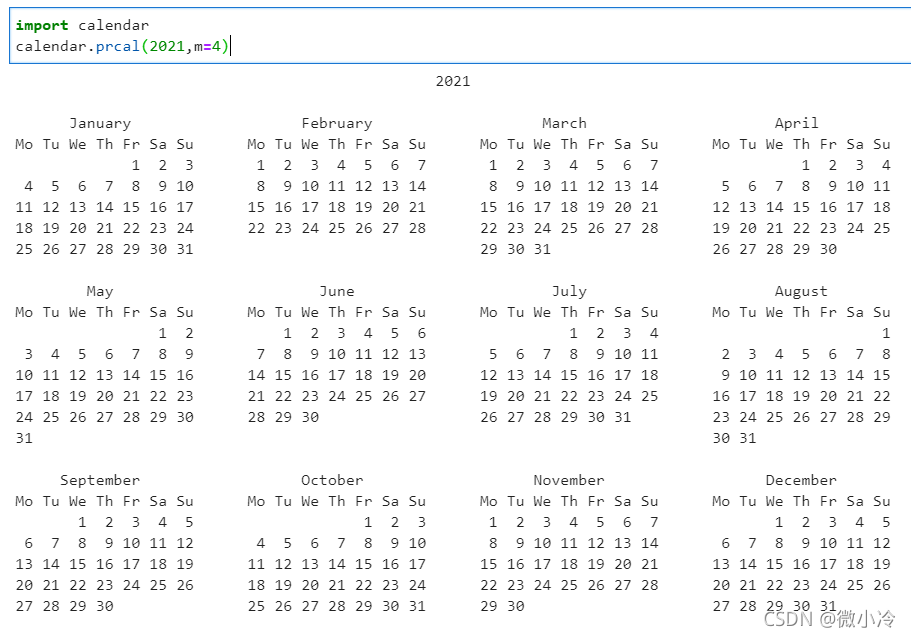The height and width of the screenshot is (637, 911).
Task: Click day 30 in the April calendar
Action: pyautogui.click(x=828, y=249)
